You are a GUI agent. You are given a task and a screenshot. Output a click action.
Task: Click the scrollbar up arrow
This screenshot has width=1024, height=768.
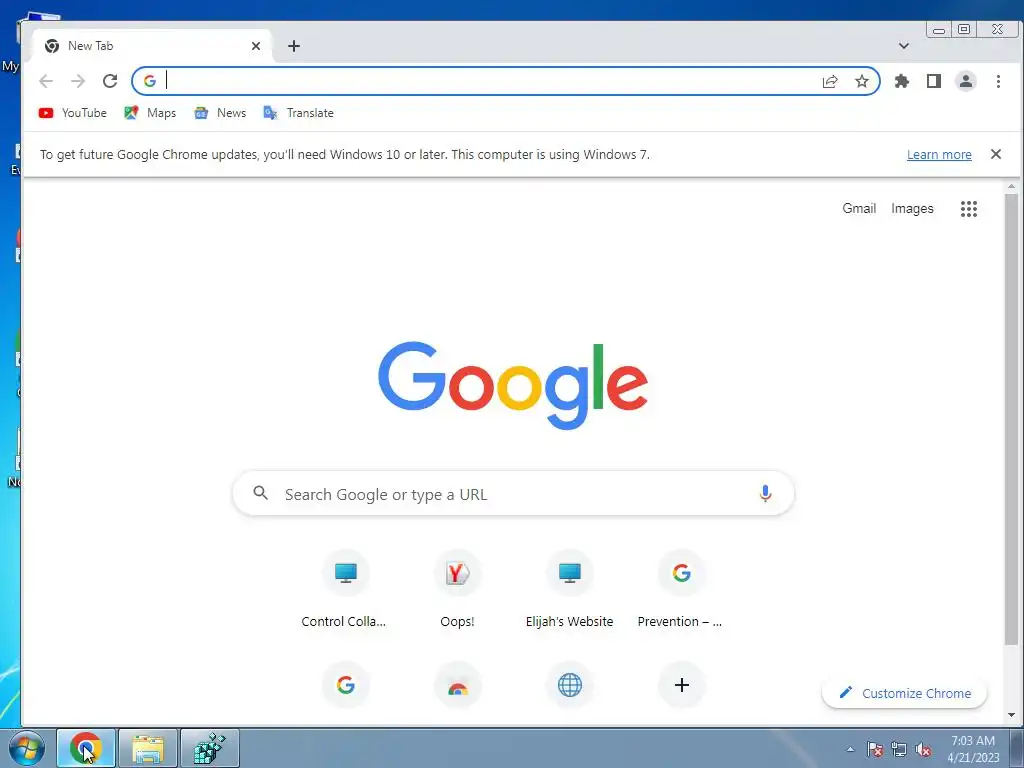(x=1012, y=187)
